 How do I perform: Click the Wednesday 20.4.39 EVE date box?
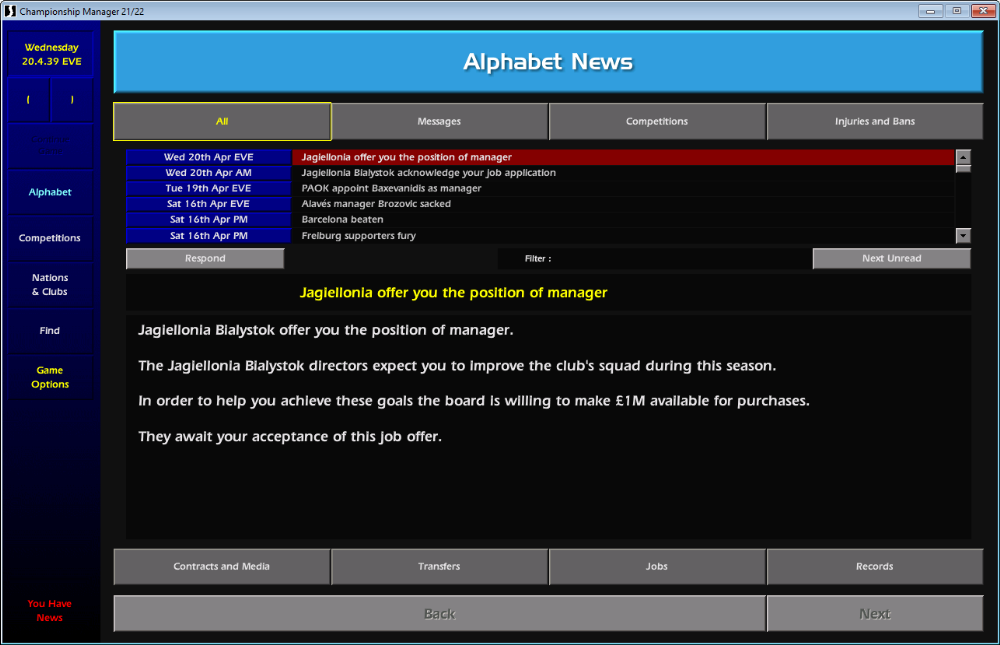tap(51, 54)
